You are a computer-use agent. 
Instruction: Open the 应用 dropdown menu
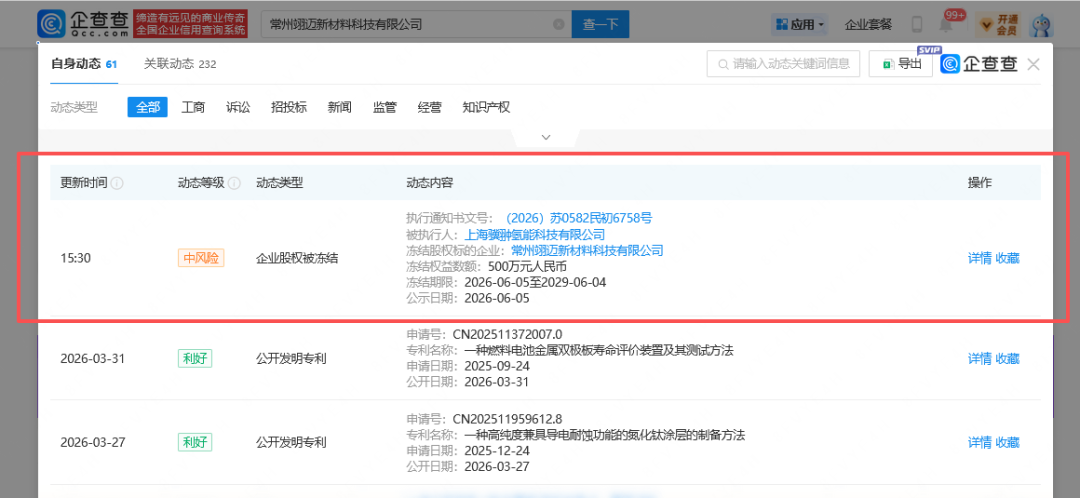799,25
